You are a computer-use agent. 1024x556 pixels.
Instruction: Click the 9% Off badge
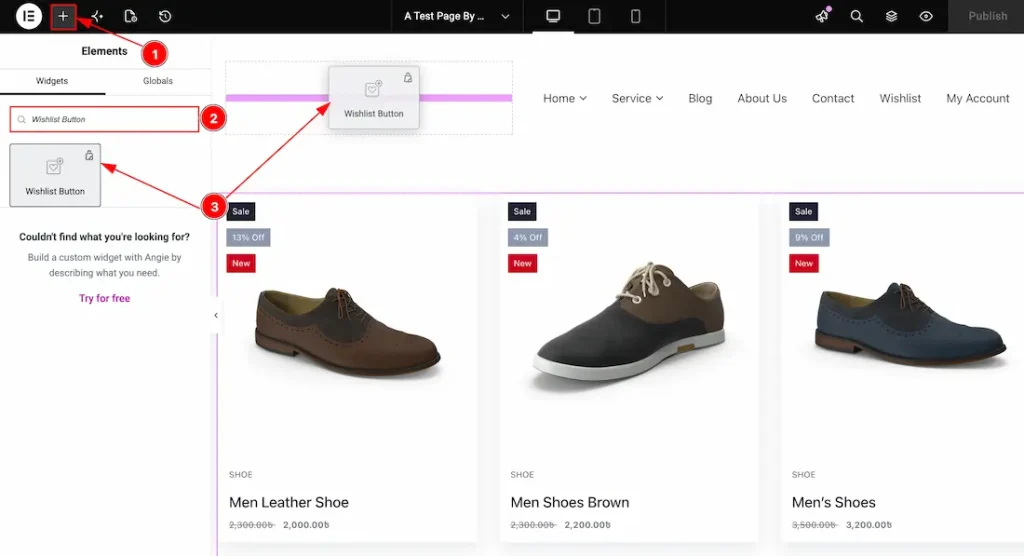pyautogui.click(x=809, y=238)
